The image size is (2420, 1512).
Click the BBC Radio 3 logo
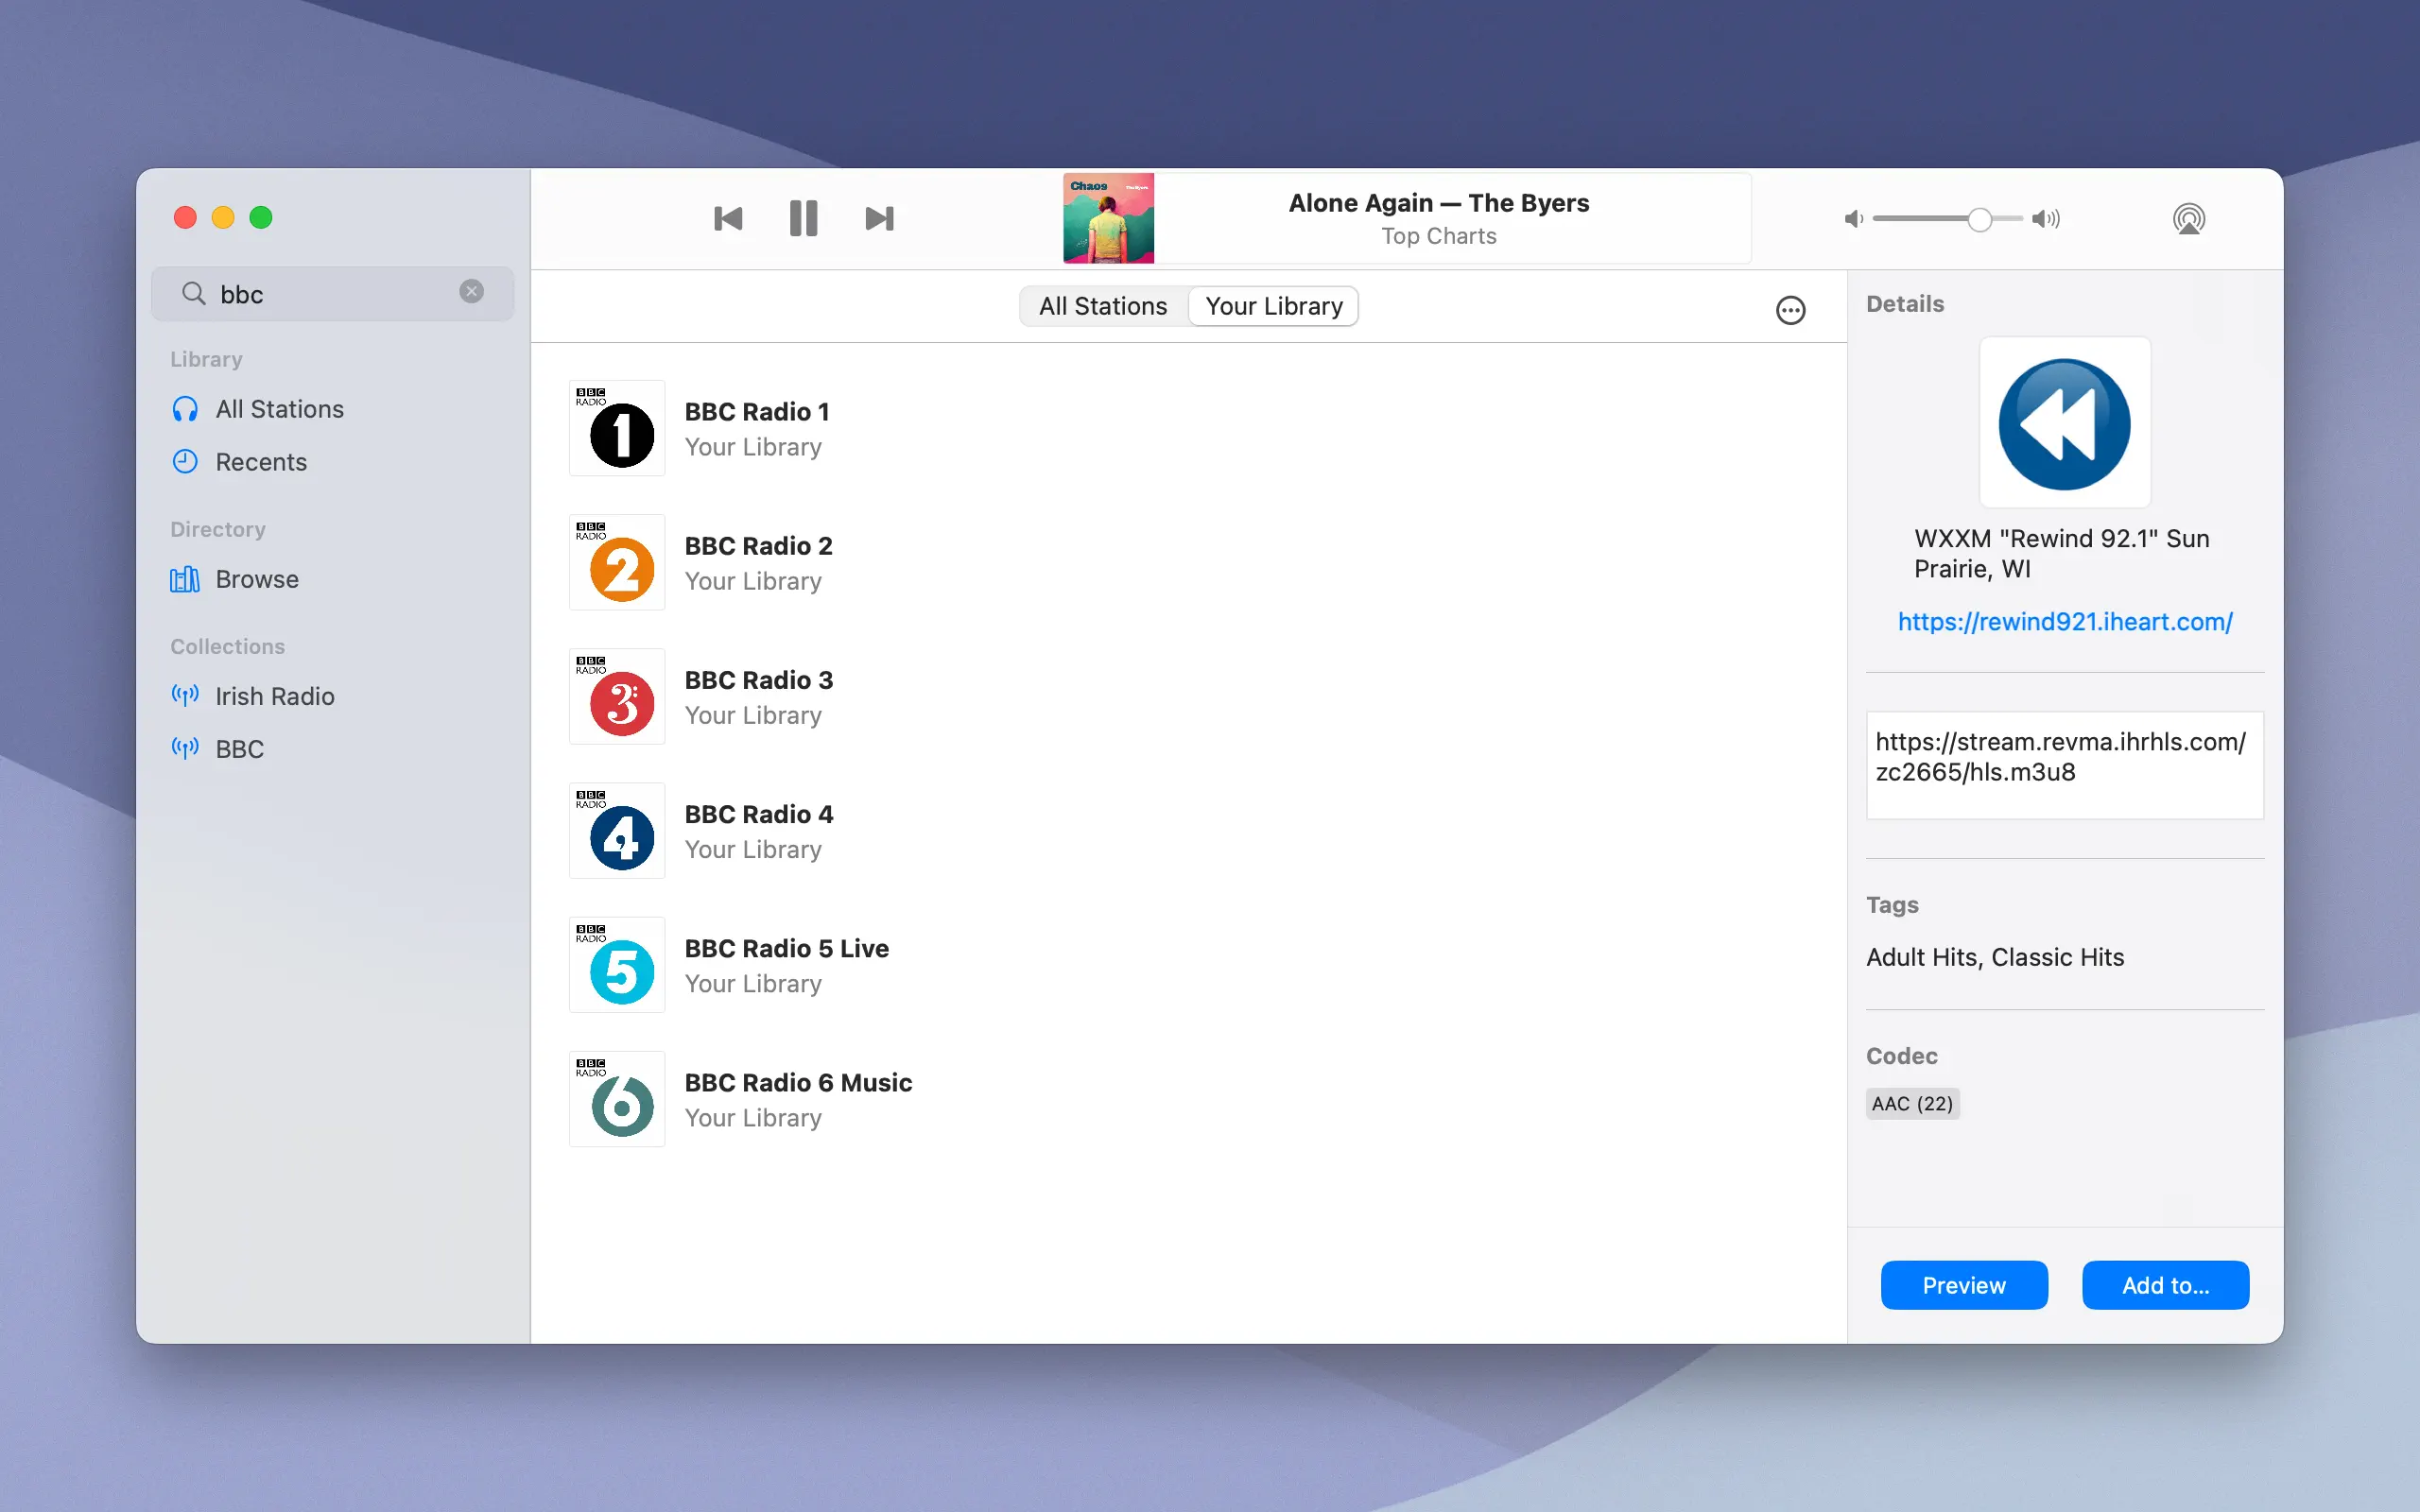tap(617, 697)
